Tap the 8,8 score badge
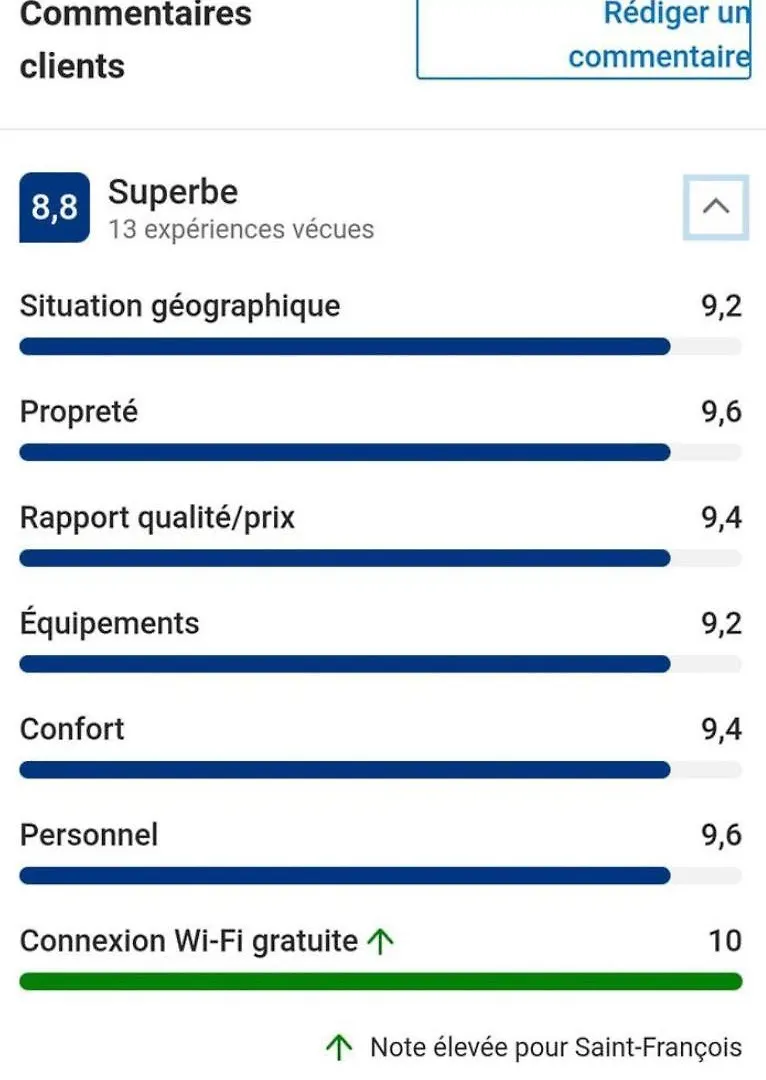The height and width of the screenshot is (1080, 766). pos(54,207)
